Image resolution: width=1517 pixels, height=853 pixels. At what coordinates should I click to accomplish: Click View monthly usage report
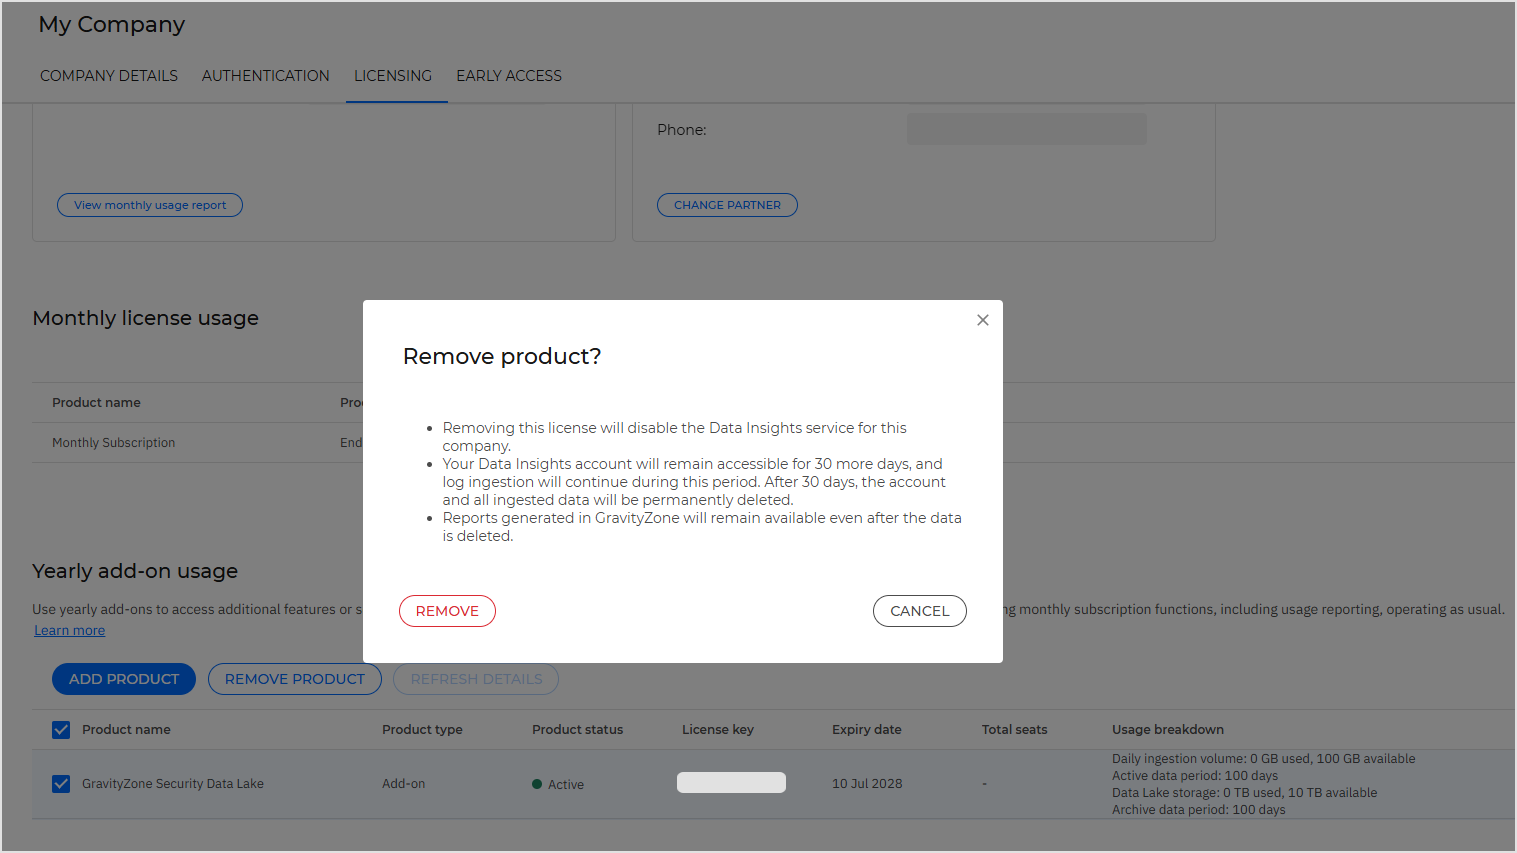tap(149, 204)
